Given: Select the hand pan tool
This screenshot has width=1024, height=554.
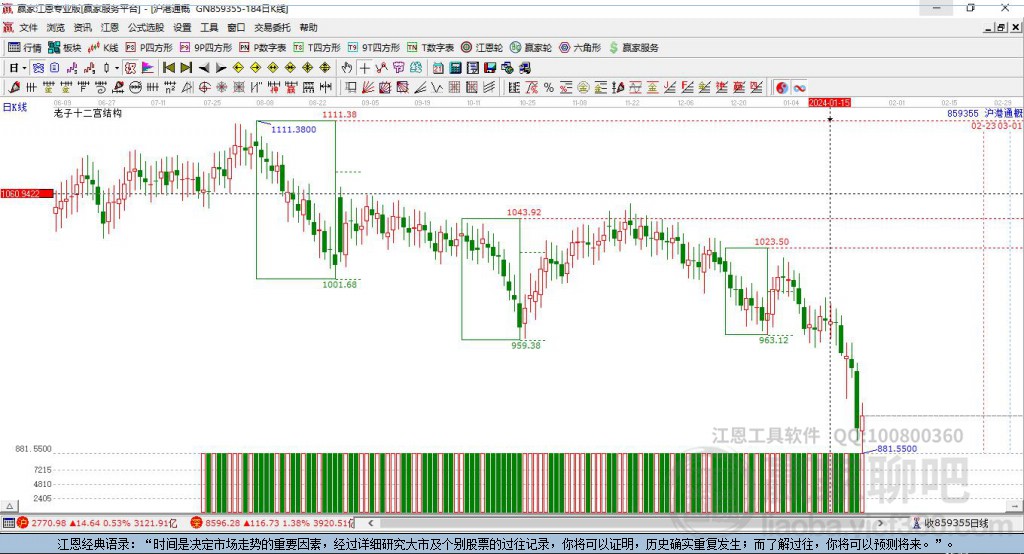Looking at the screenshot, I should coord(347,68).
